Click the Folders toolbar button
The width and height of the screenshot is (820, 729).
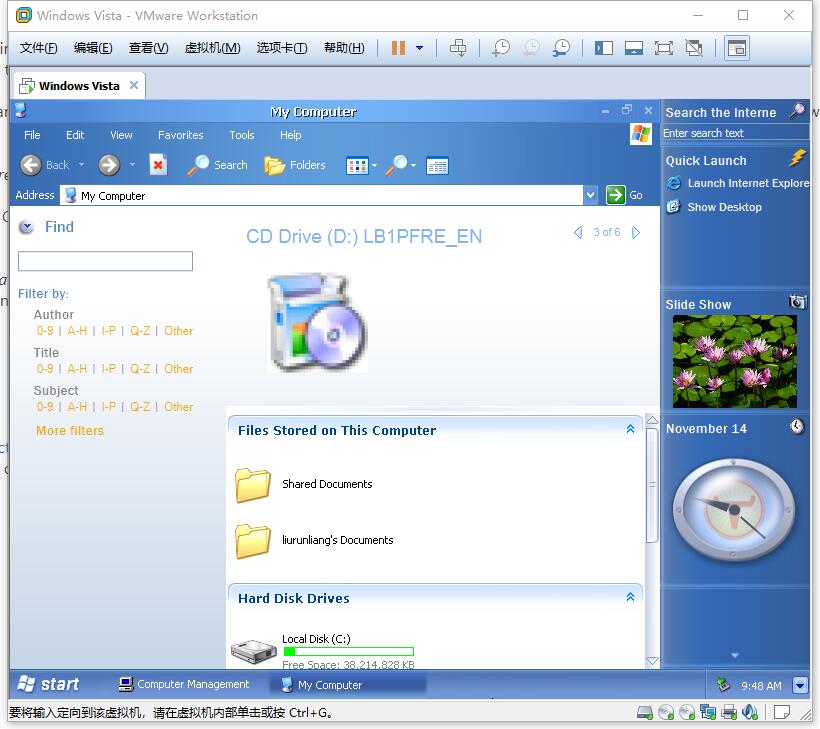pos(294,165)
